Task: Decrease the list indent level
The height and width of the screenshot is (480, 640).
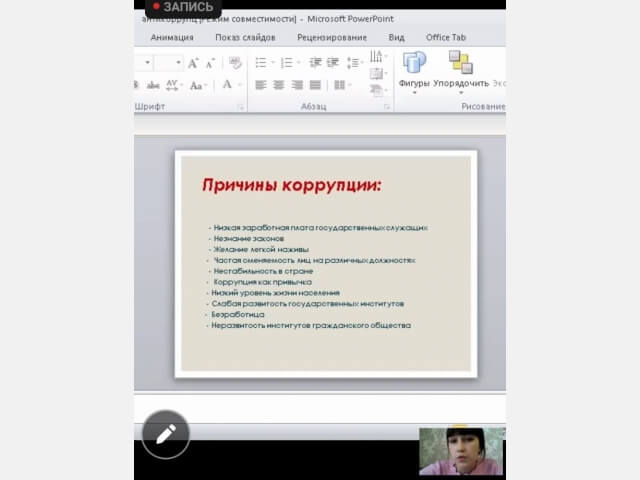Action: 315,62
